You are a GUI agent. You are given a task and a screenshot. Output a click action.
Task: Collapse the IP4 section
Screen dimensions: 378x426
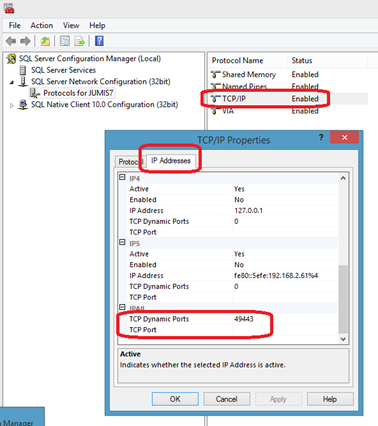tap(122, 178)
